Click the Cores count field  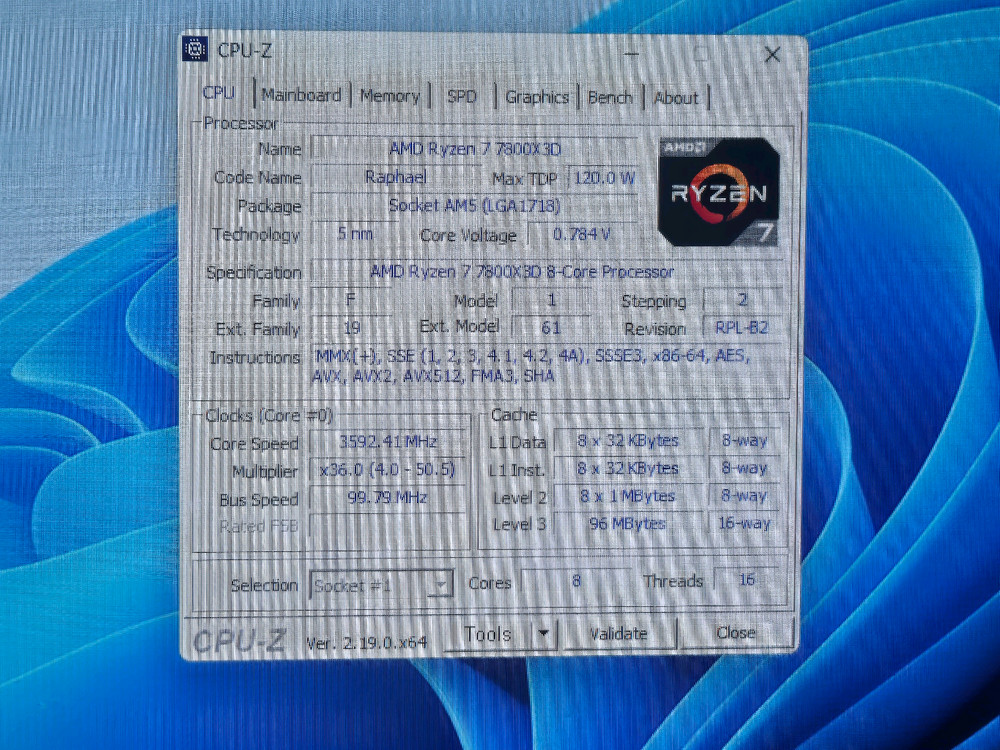[x=578, y=582]
